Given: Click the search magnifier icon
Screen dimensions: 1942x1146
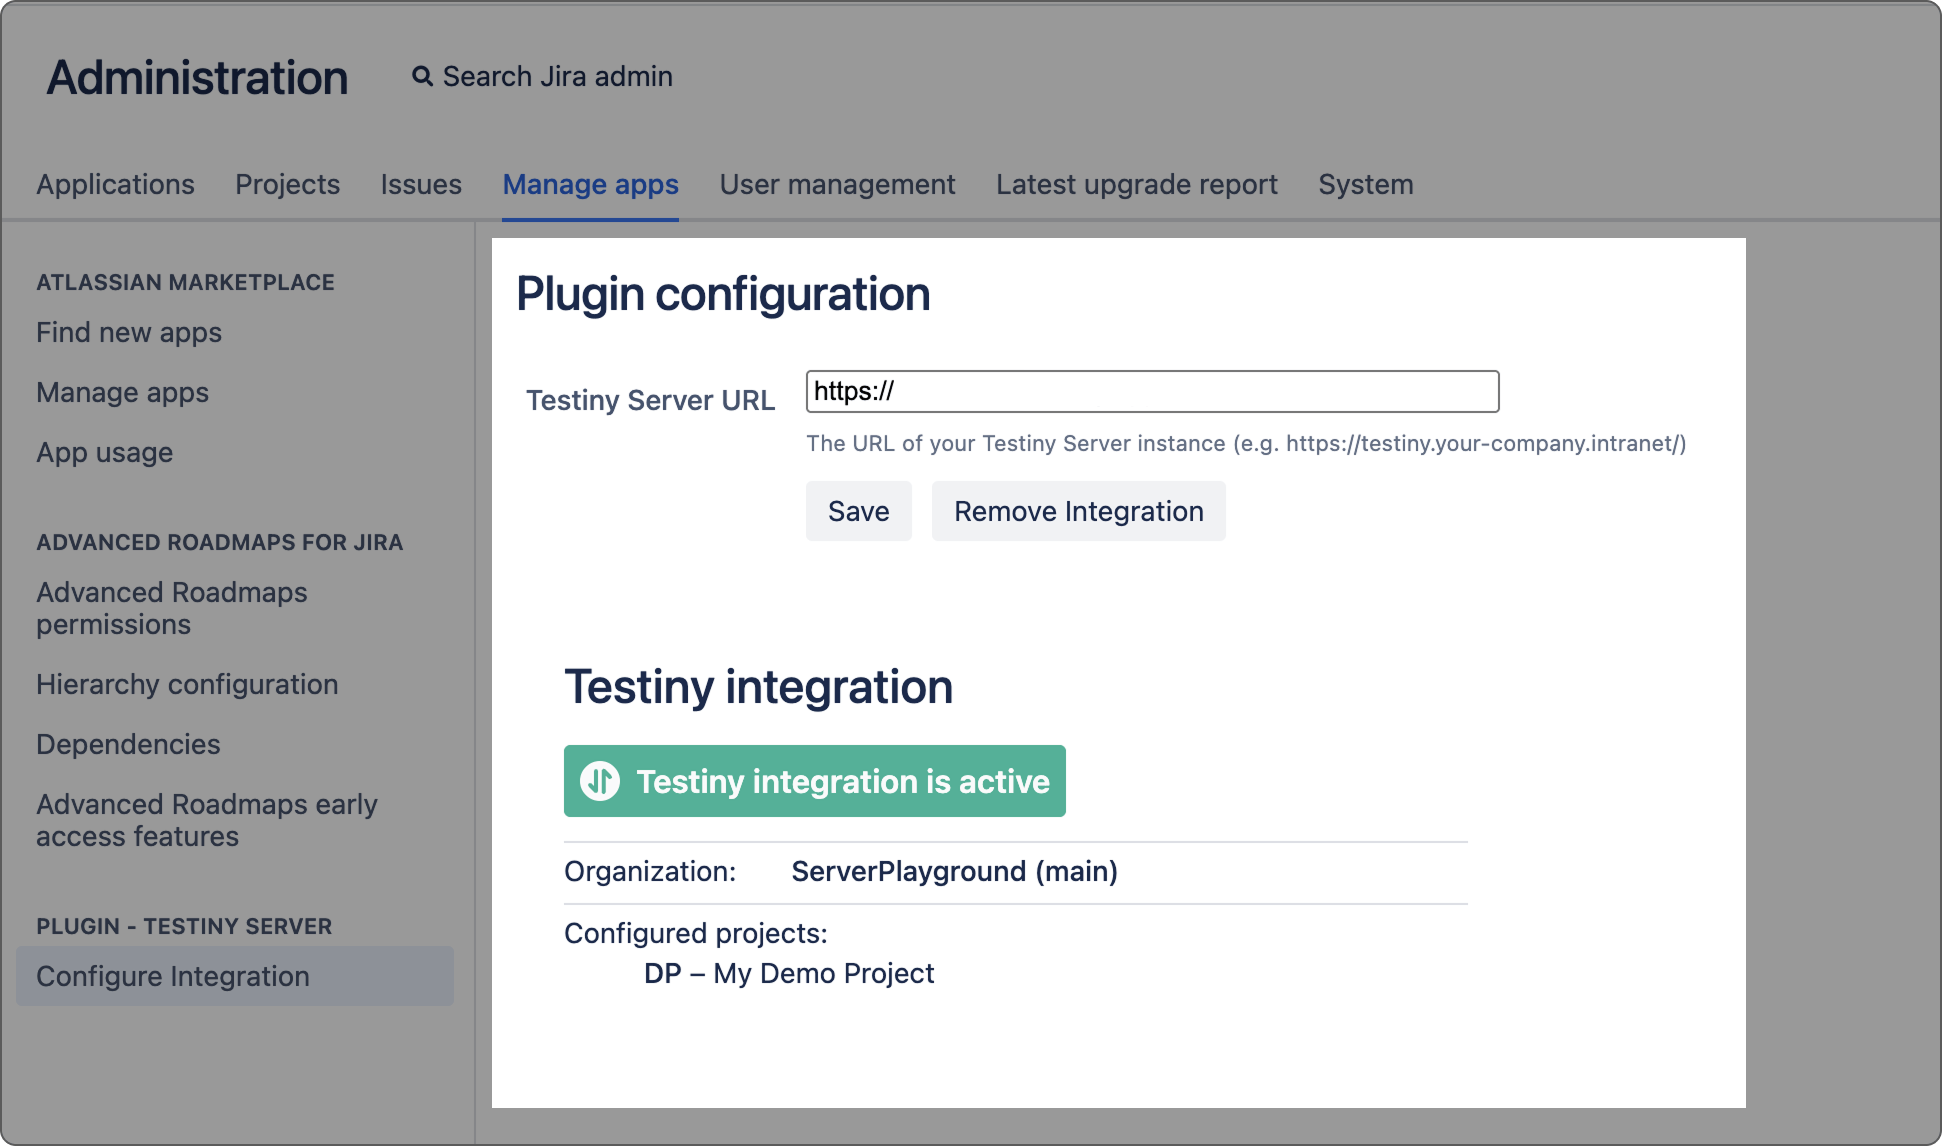Looking at the screenshot, I should pos(422,76).
